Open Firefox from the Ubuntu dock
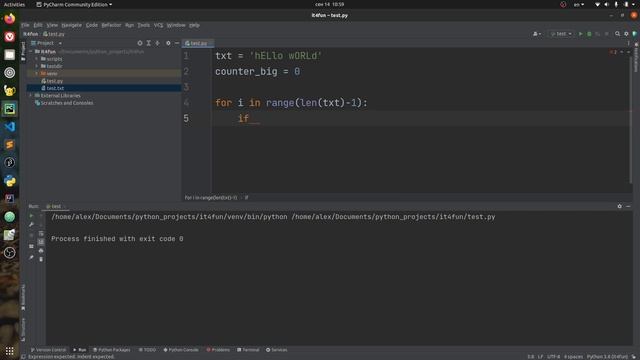Screen dimensions: 640x360 coord(9,19)
